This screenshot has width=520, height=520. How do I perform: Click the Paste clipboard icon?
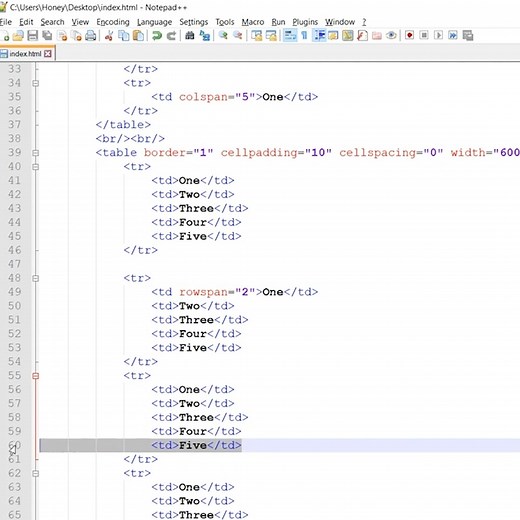pyautogui.click(x=138, y=35)
